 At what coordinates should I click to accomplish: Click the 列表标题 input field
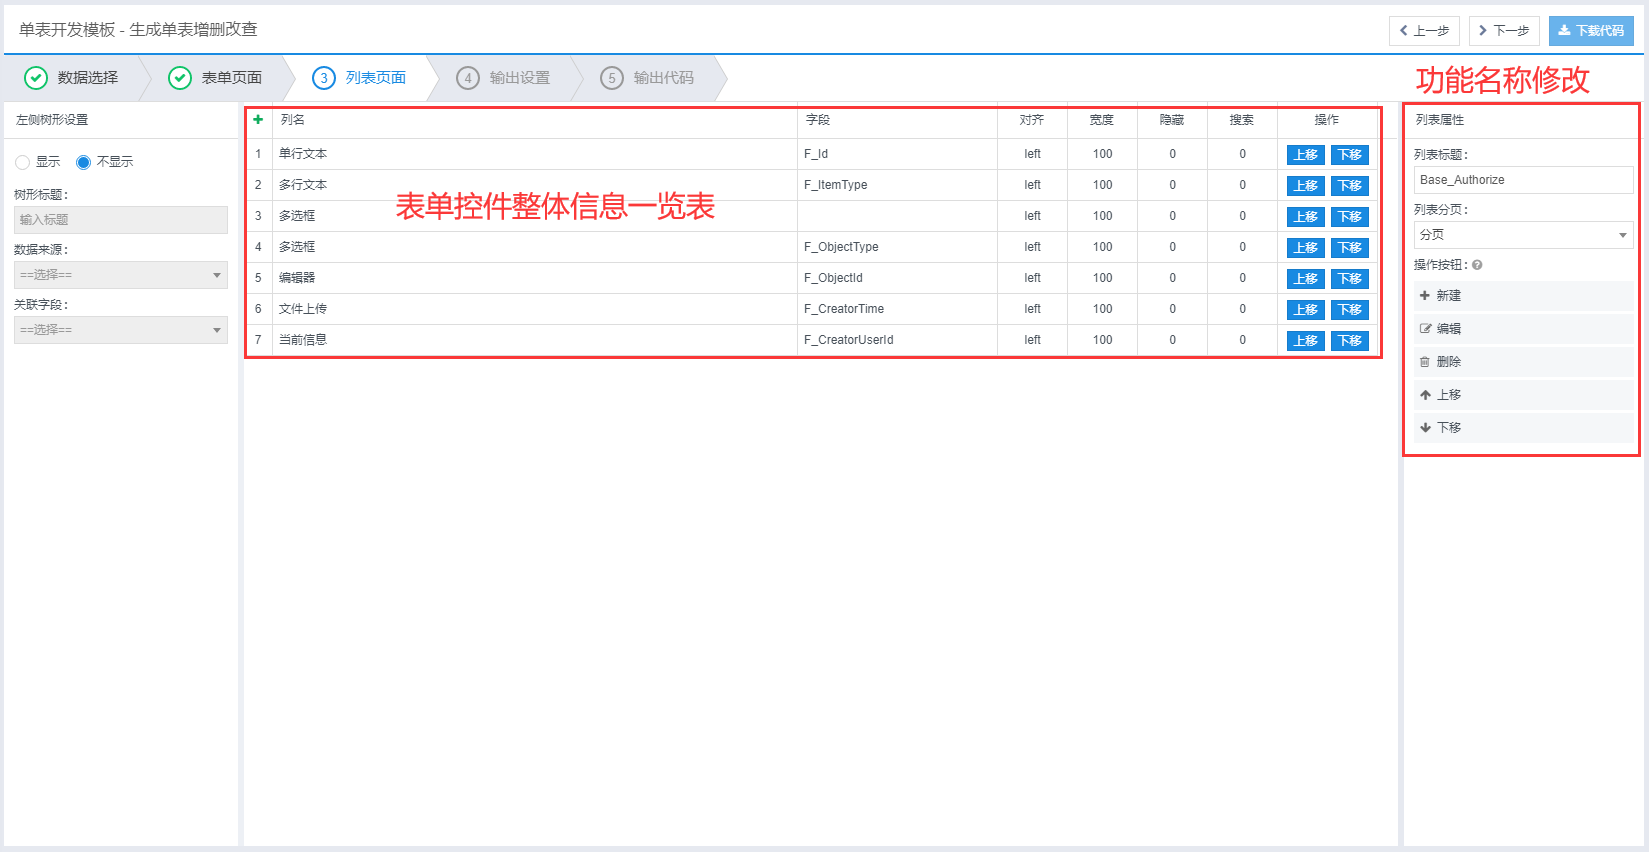1523,180
